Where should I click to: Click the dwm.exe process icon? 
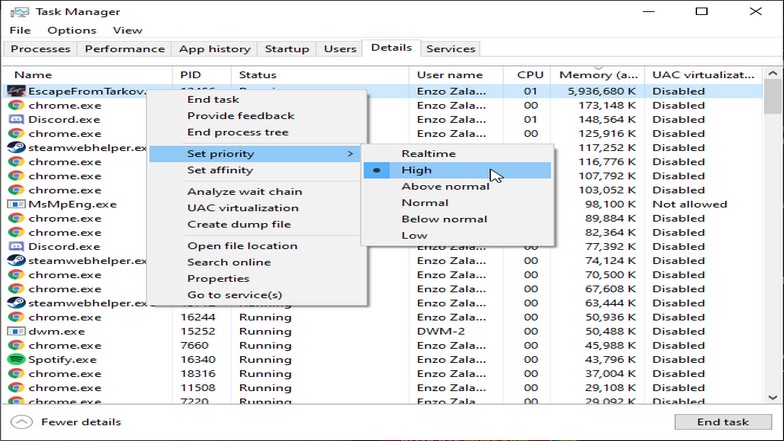pos(16,331)
